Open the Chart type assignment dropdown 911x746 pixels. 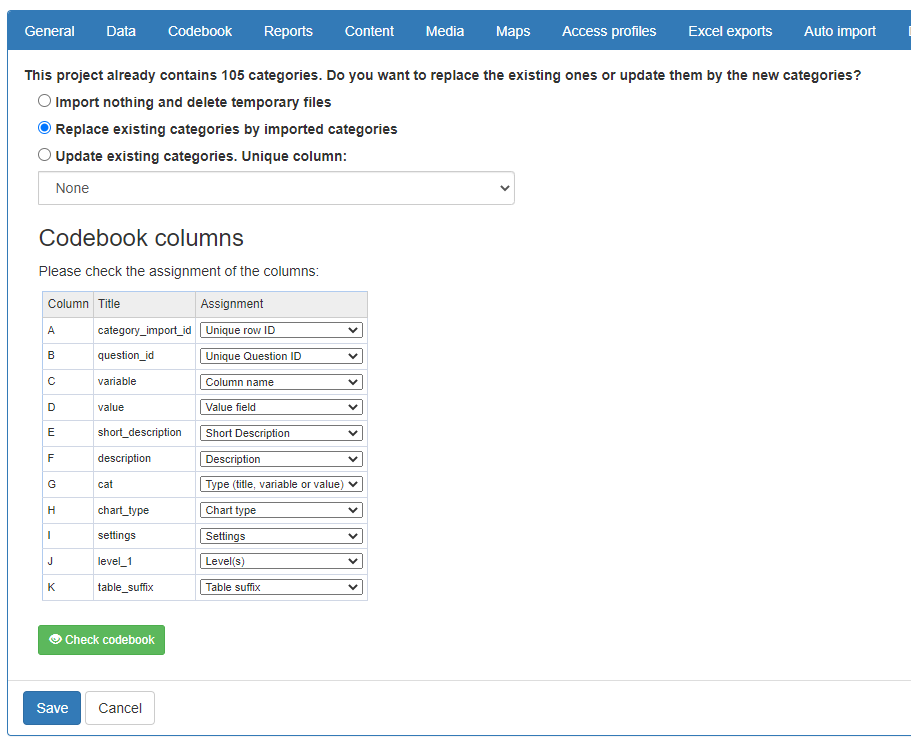pos(281,510)
